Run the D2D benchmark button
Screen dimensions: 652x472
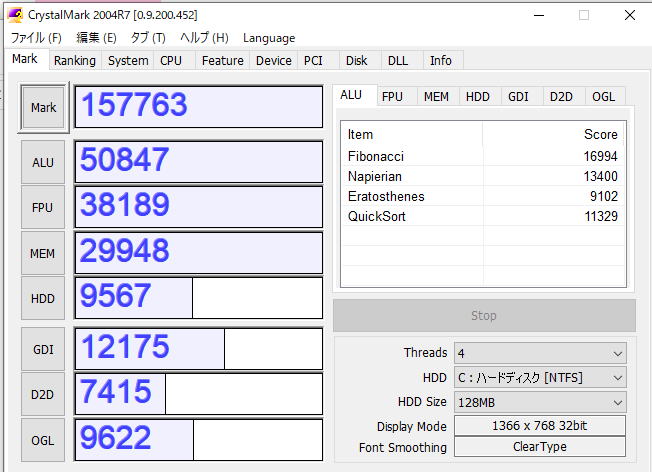point(43,394)
